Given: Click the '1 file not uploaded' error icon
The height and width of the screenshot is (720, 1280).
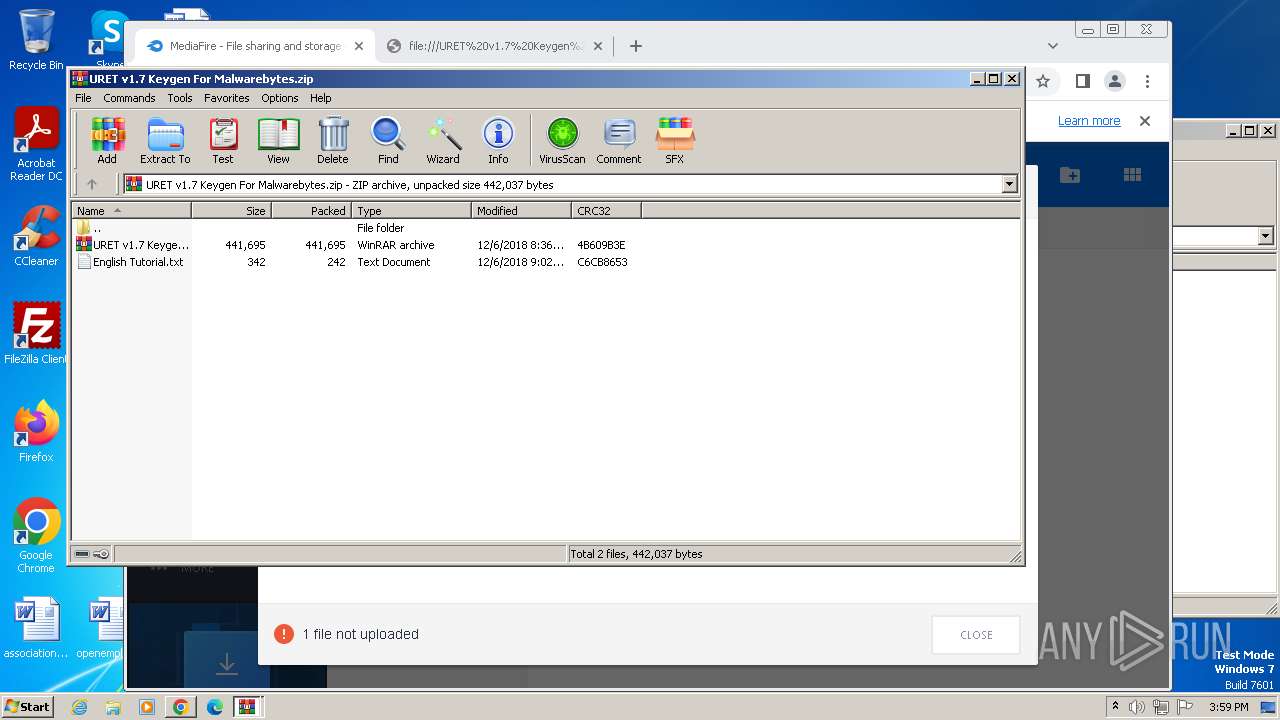Looking at the screenshot, I should 284,634.
